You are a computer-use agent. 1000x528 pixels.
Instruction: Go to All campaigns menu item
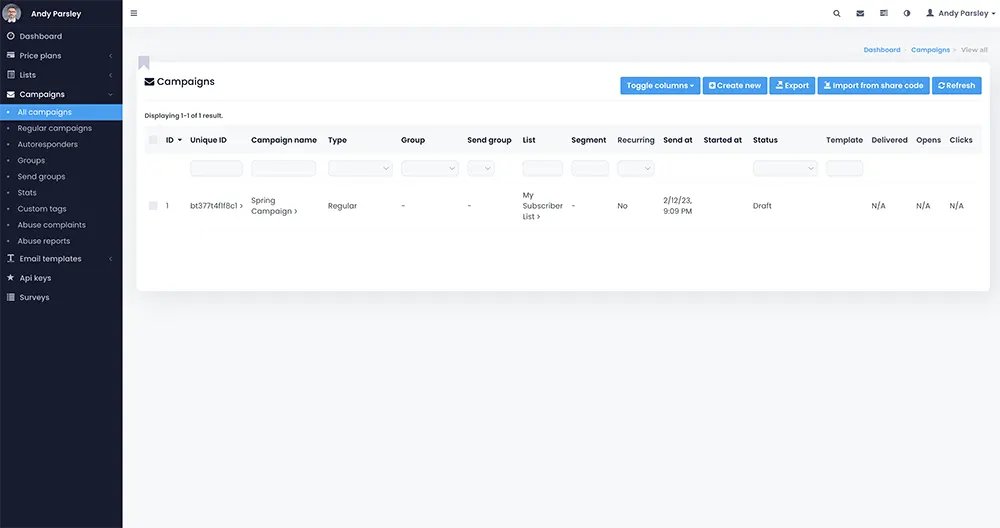[61, 112]
